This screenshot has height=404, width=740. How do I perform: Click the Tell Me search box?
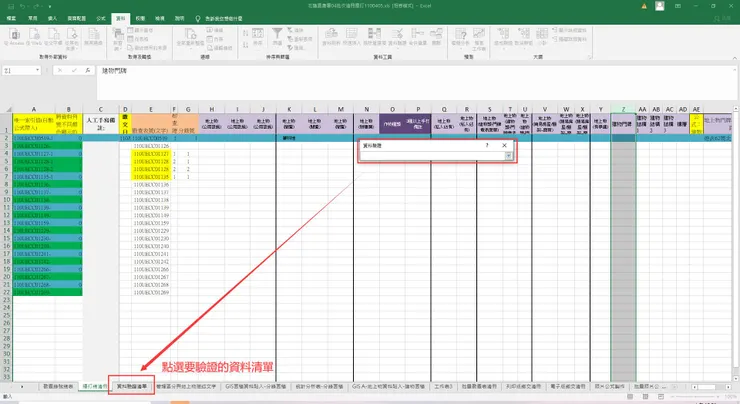coord(219,18)
